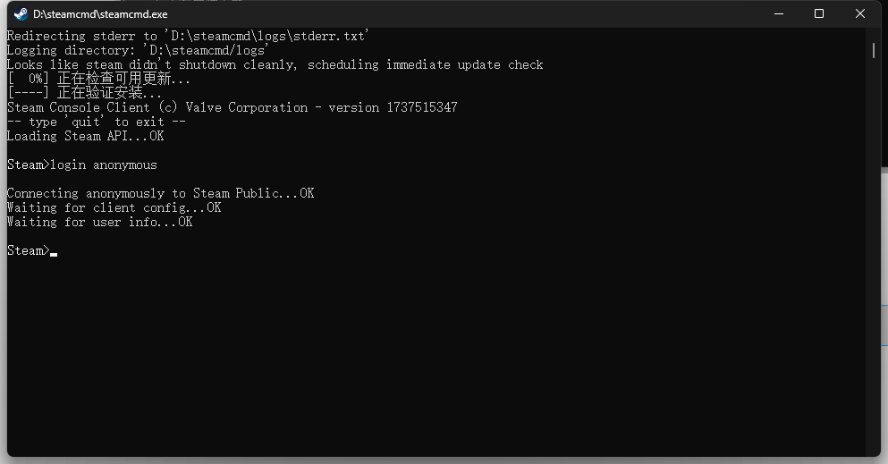Screen dimensions: 888x464
Task: Close the steamcmd.exe window
Action: [860, 14]
